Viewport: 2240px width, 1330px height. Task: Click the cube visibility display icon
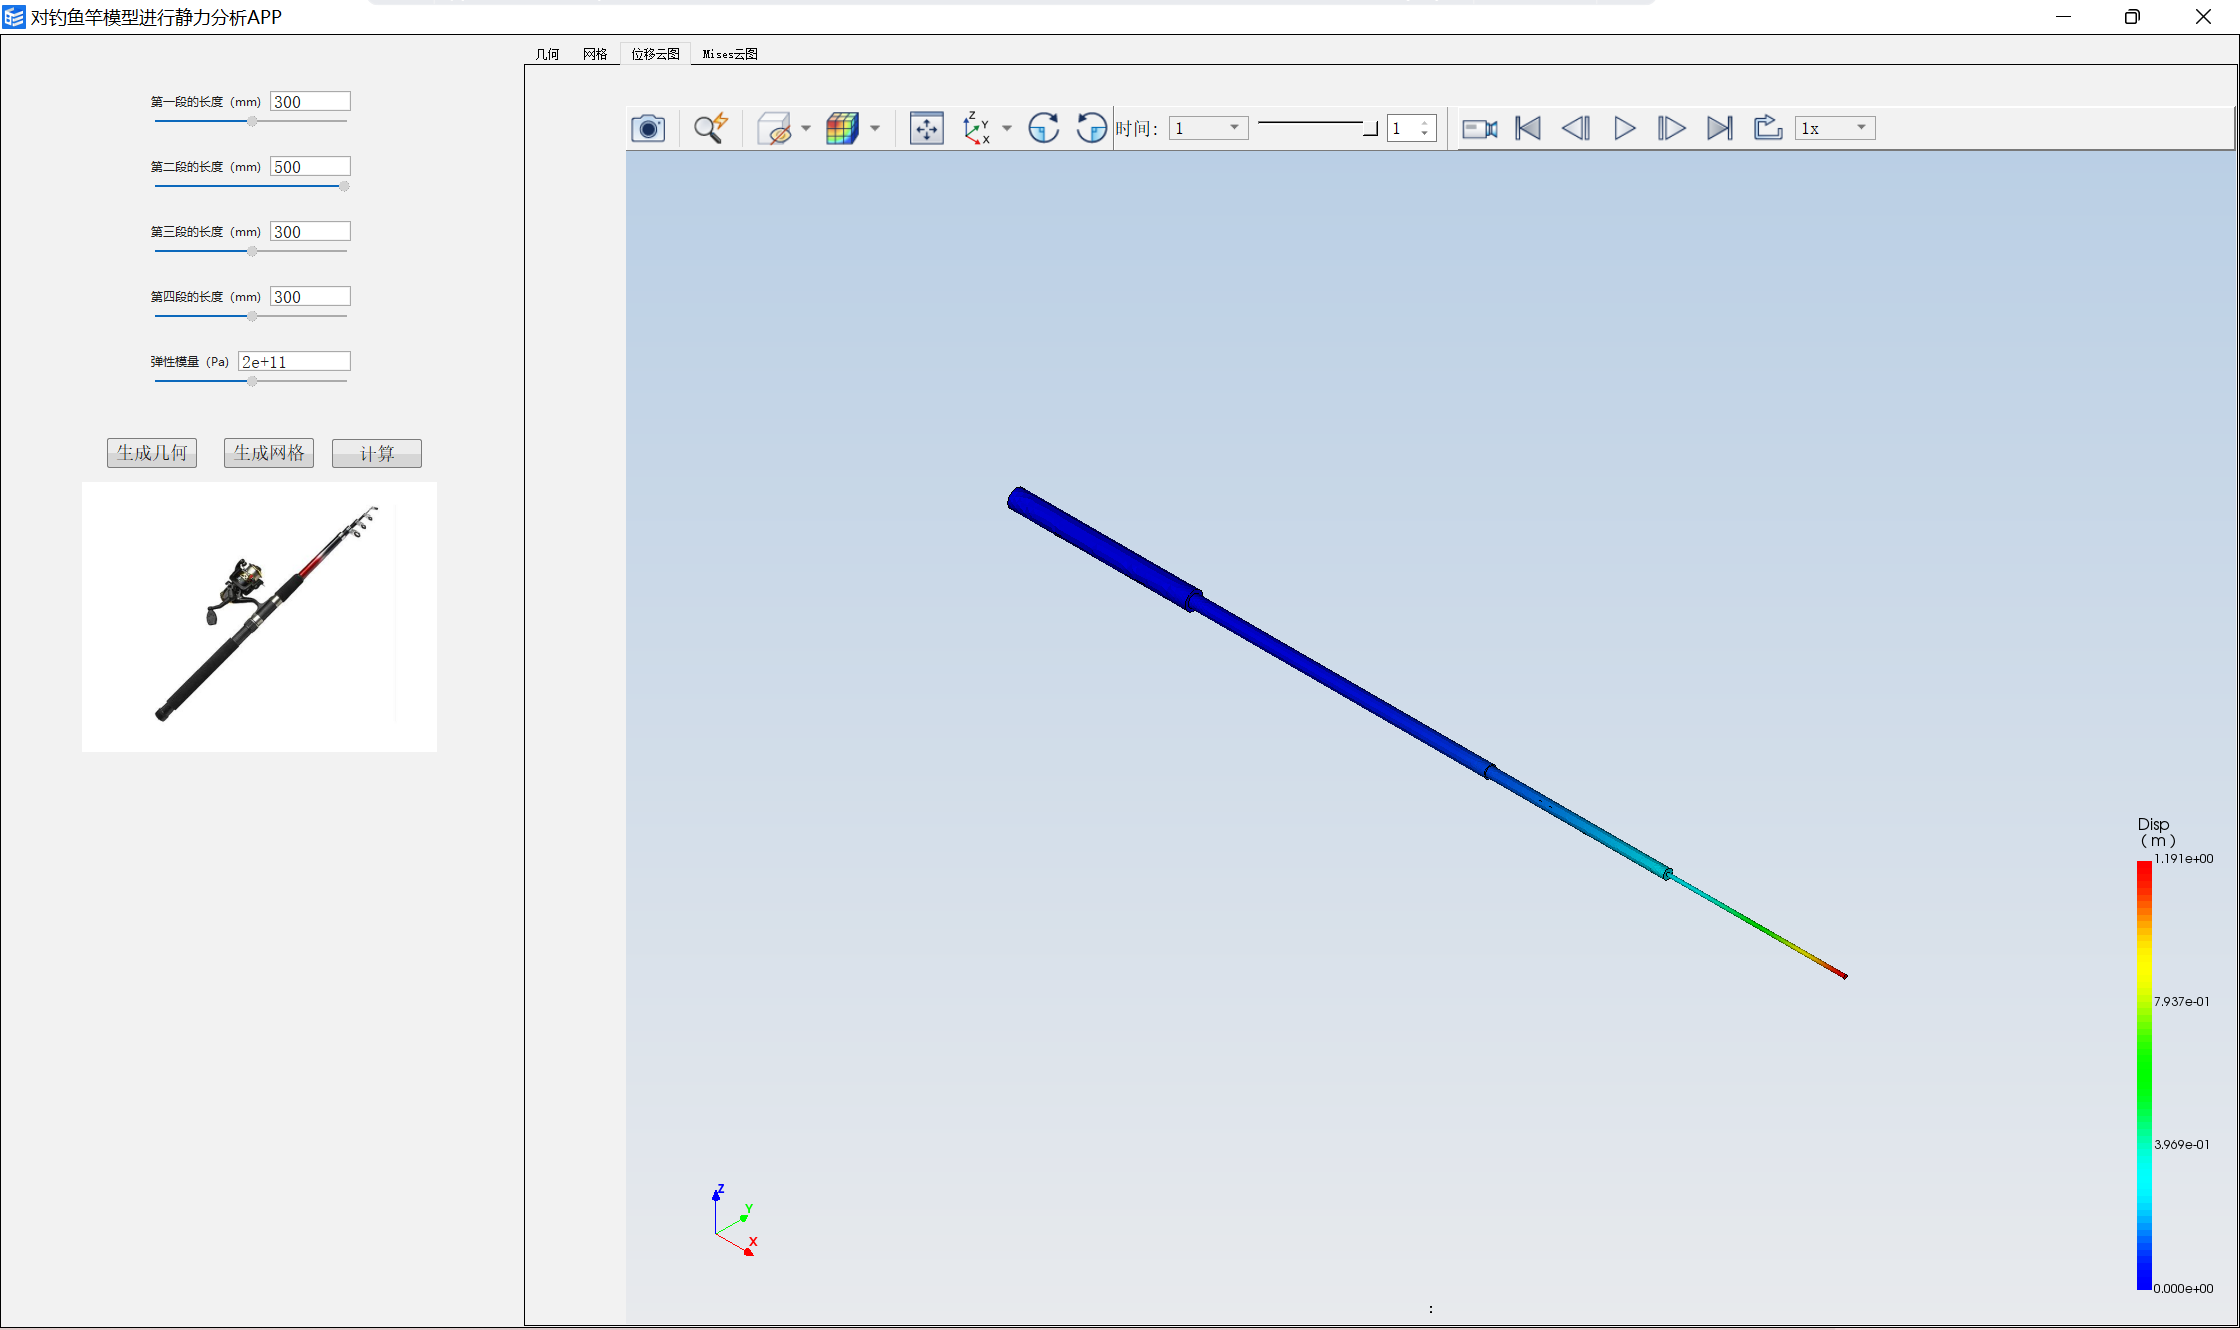point(775,128)
